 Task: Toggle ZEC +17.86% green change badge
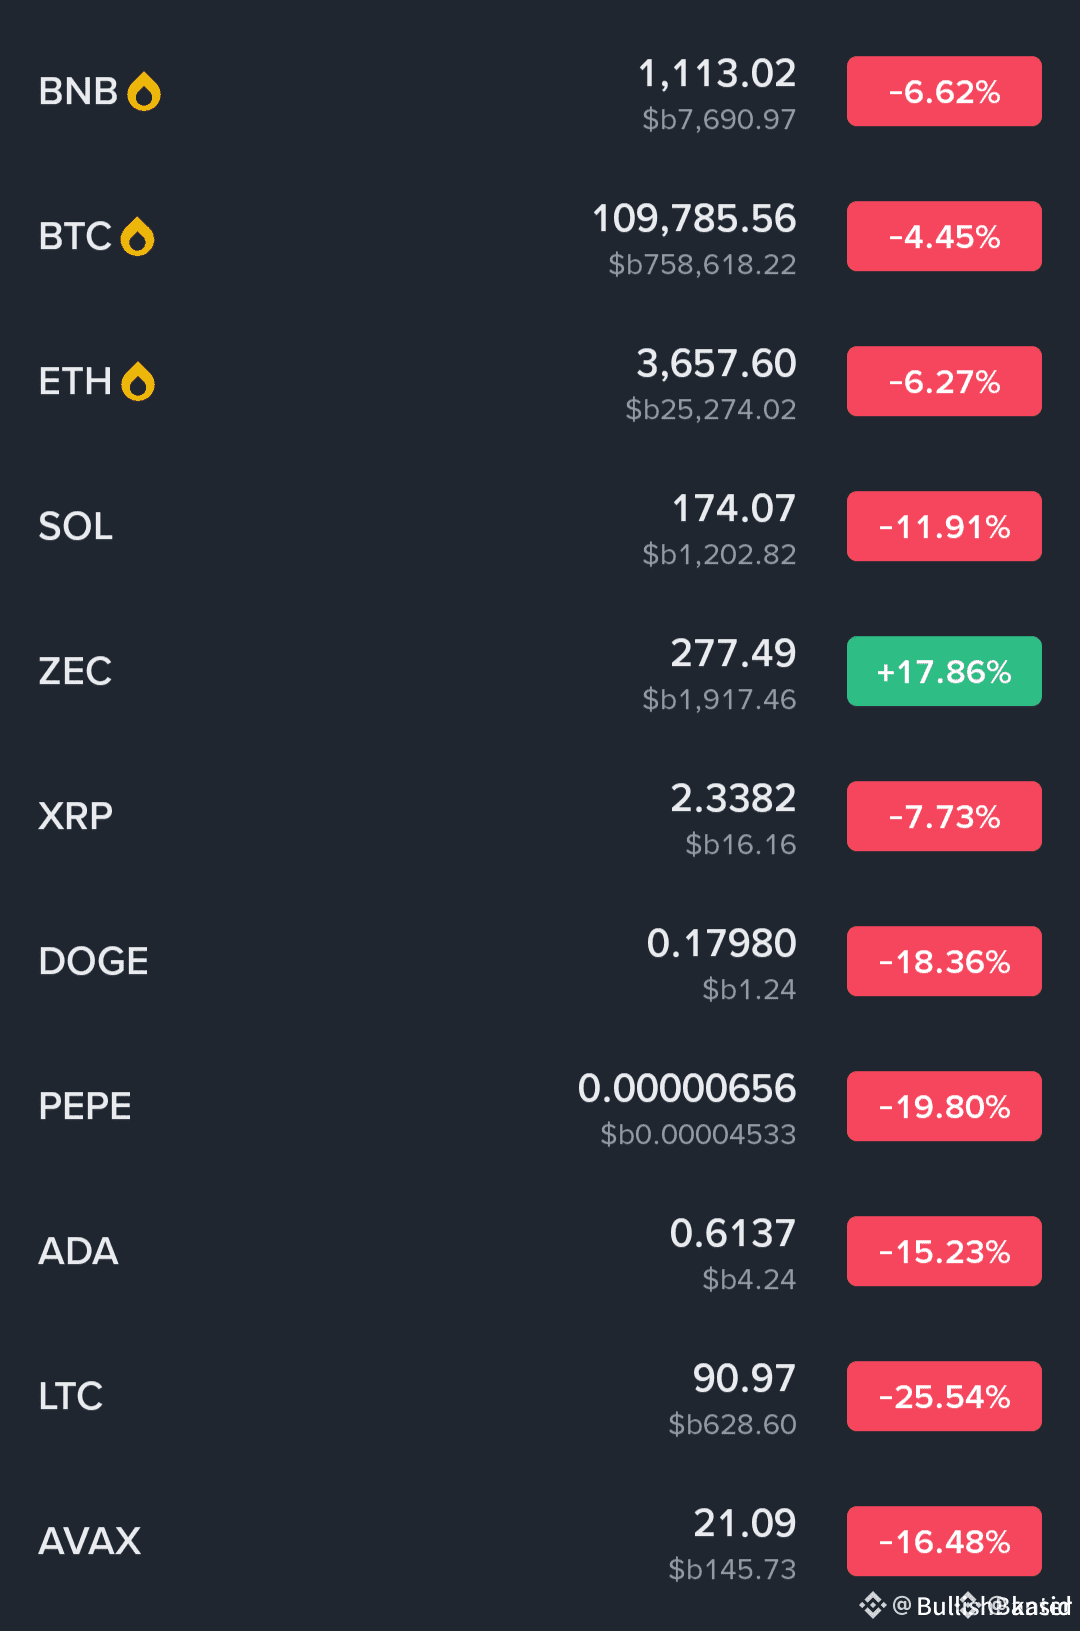[x=944, y=672]
